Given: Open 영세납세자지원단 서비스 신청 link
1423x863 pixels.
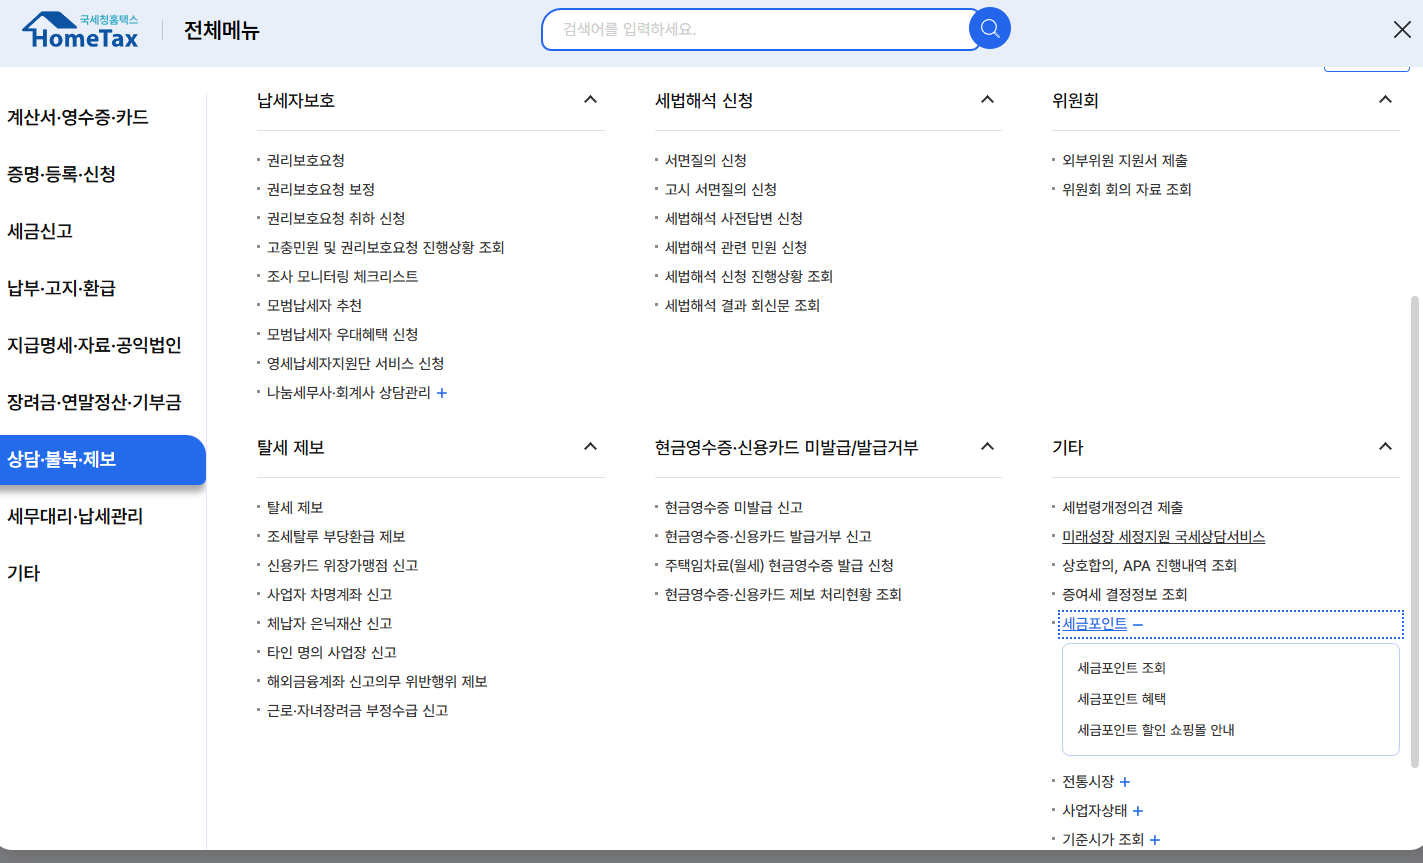Looking at the screenshot, I should [x=355, y=363].
